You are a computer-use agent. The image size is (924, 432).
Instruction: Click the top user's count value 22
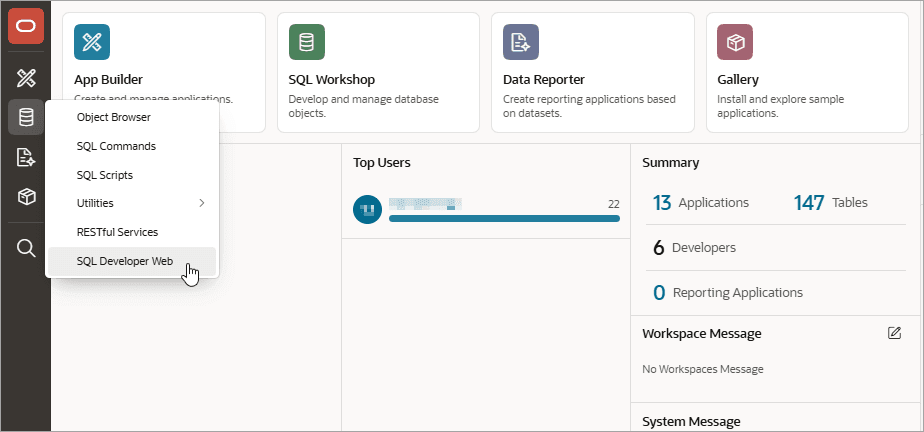(x=613, y=205)
